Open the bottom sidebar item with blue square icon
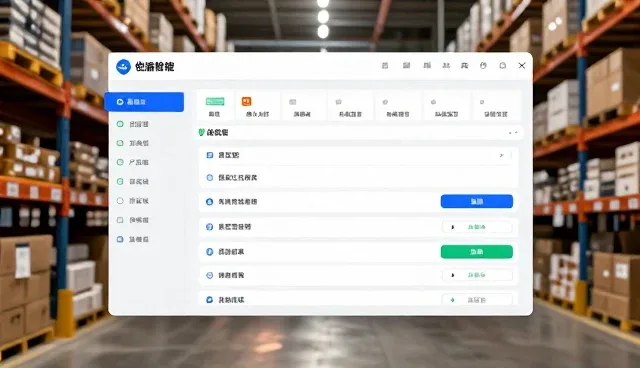This screenshot has height=368, width=640. pos(133,239)
